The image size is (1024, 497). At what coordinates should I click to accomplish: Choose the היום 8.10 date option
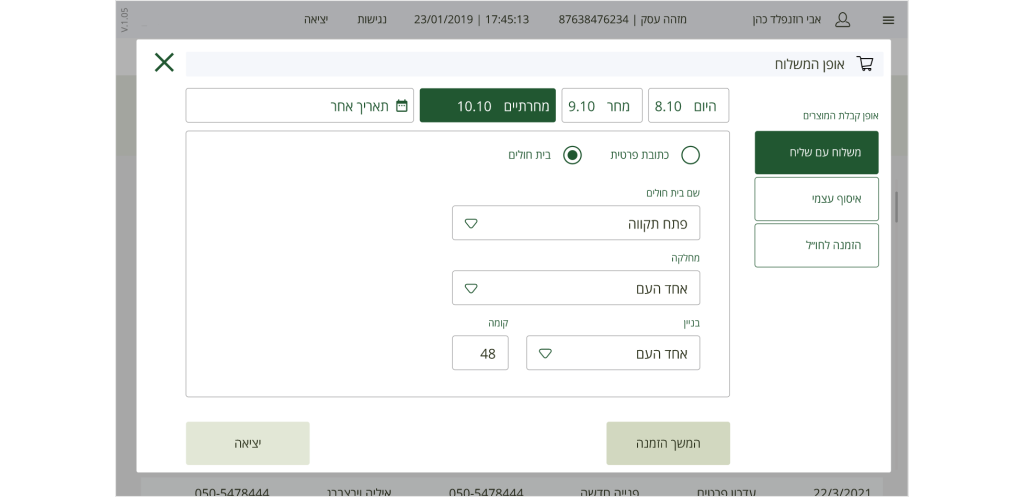pyautogui.click(x=688, y=106)
